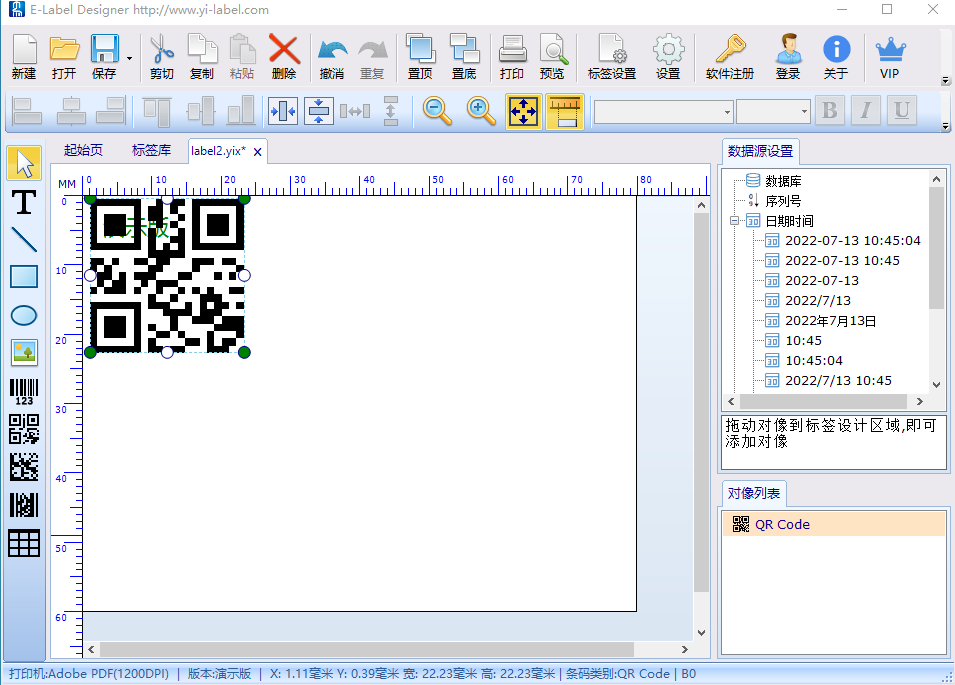Open the dropdown arrow next to 保存
The width and height of the screenshot is (955, 685).
point(129,58)
